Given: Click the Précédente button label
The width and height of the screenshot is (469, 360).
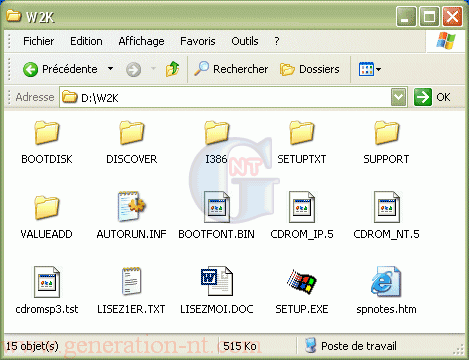Looking at the screenshot, I should pyautogui.click(x=70, y=69).
